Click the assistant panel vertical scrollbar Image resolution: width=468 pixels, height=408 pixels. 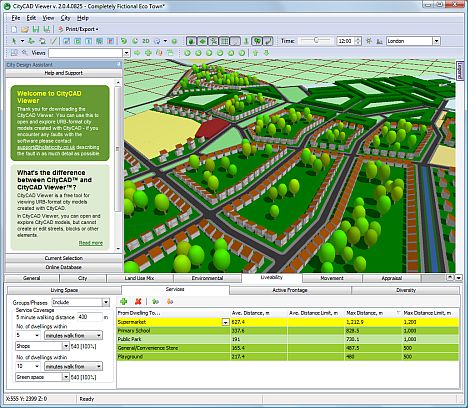coord(117,149)
